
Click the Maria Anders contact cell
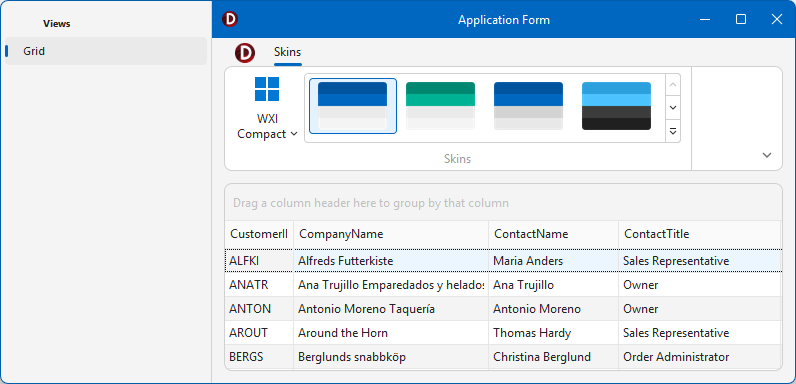click(x=553, y=261)
